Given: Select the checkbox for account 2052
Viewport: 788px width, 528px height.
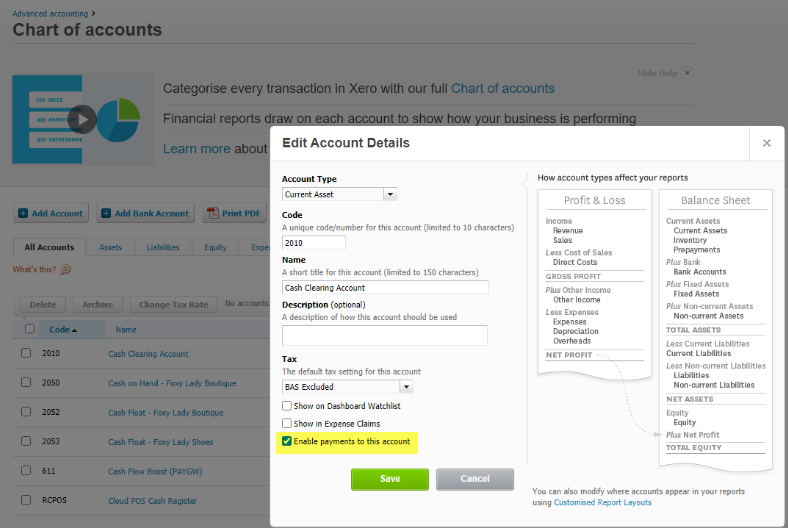Looking at the screenshot, I should coord(26,412).
